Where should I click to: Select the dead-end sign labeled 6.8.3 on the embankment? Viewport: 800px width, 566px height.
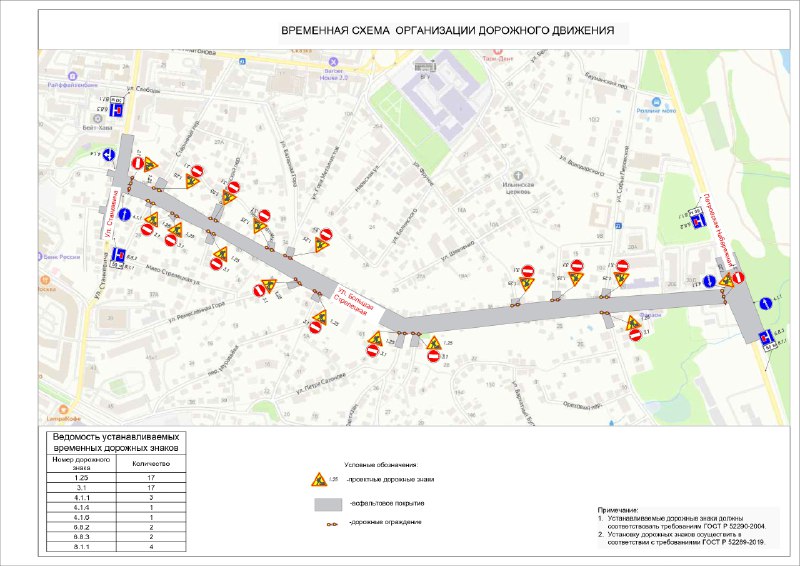764,337
